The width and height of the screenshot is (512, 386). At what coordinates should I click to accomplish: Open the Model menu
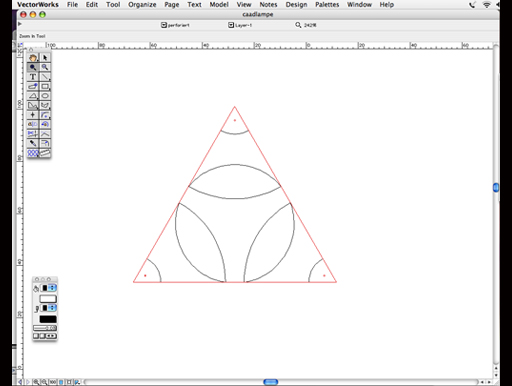[219, 5]
